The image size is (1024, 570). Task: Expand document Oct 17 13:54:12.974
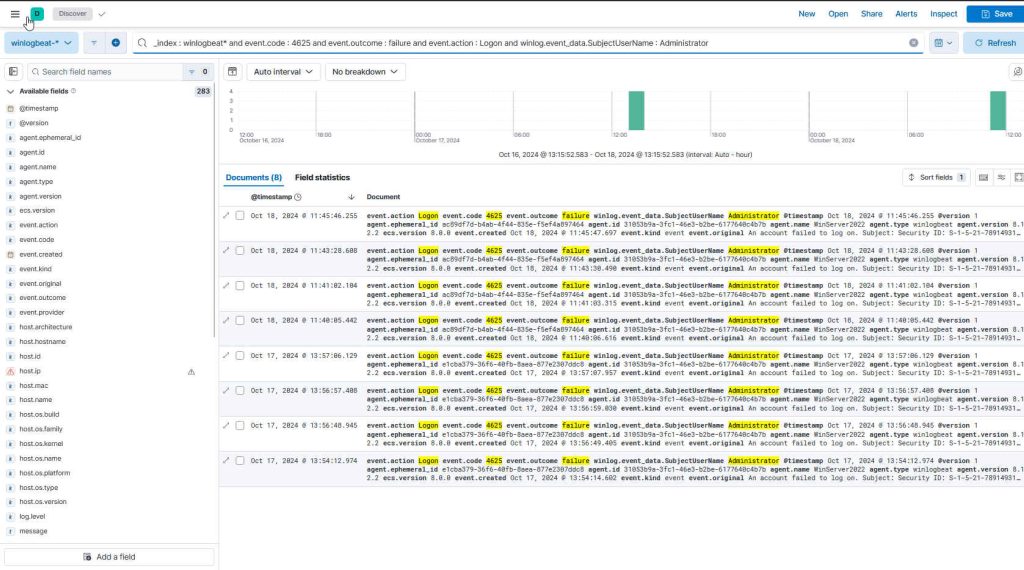[226, 460]
